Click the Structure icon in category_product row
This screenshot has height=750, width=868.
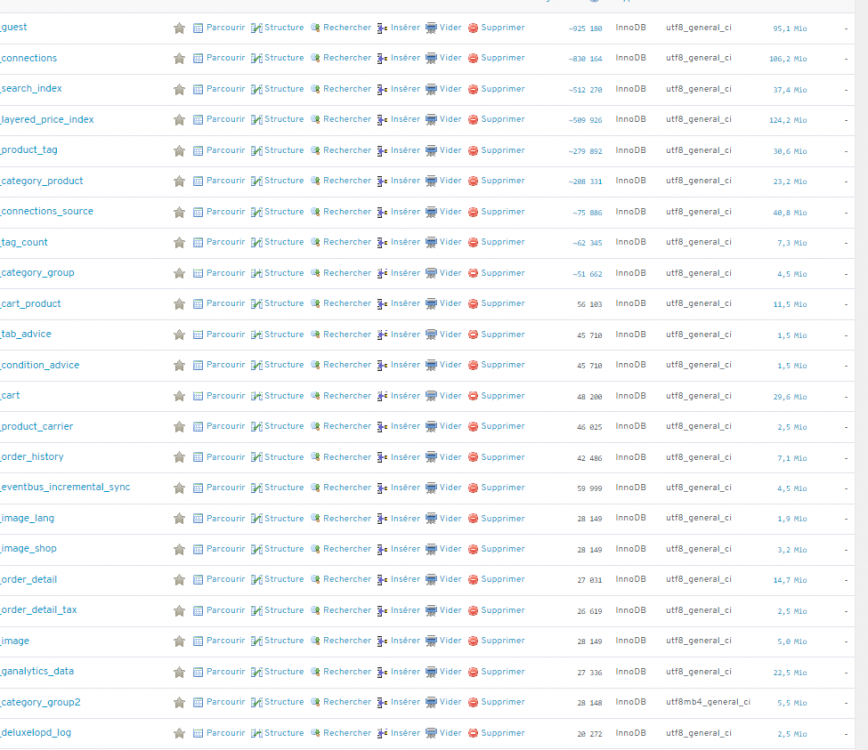(x=256, y=182)
